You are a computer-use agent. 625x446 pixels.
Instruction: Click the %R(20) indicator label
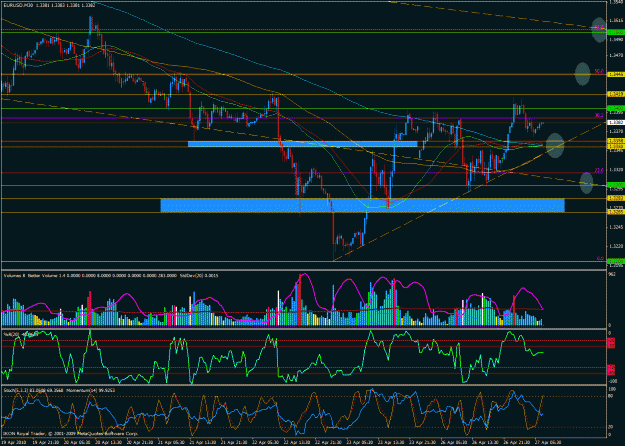(10, 334)
